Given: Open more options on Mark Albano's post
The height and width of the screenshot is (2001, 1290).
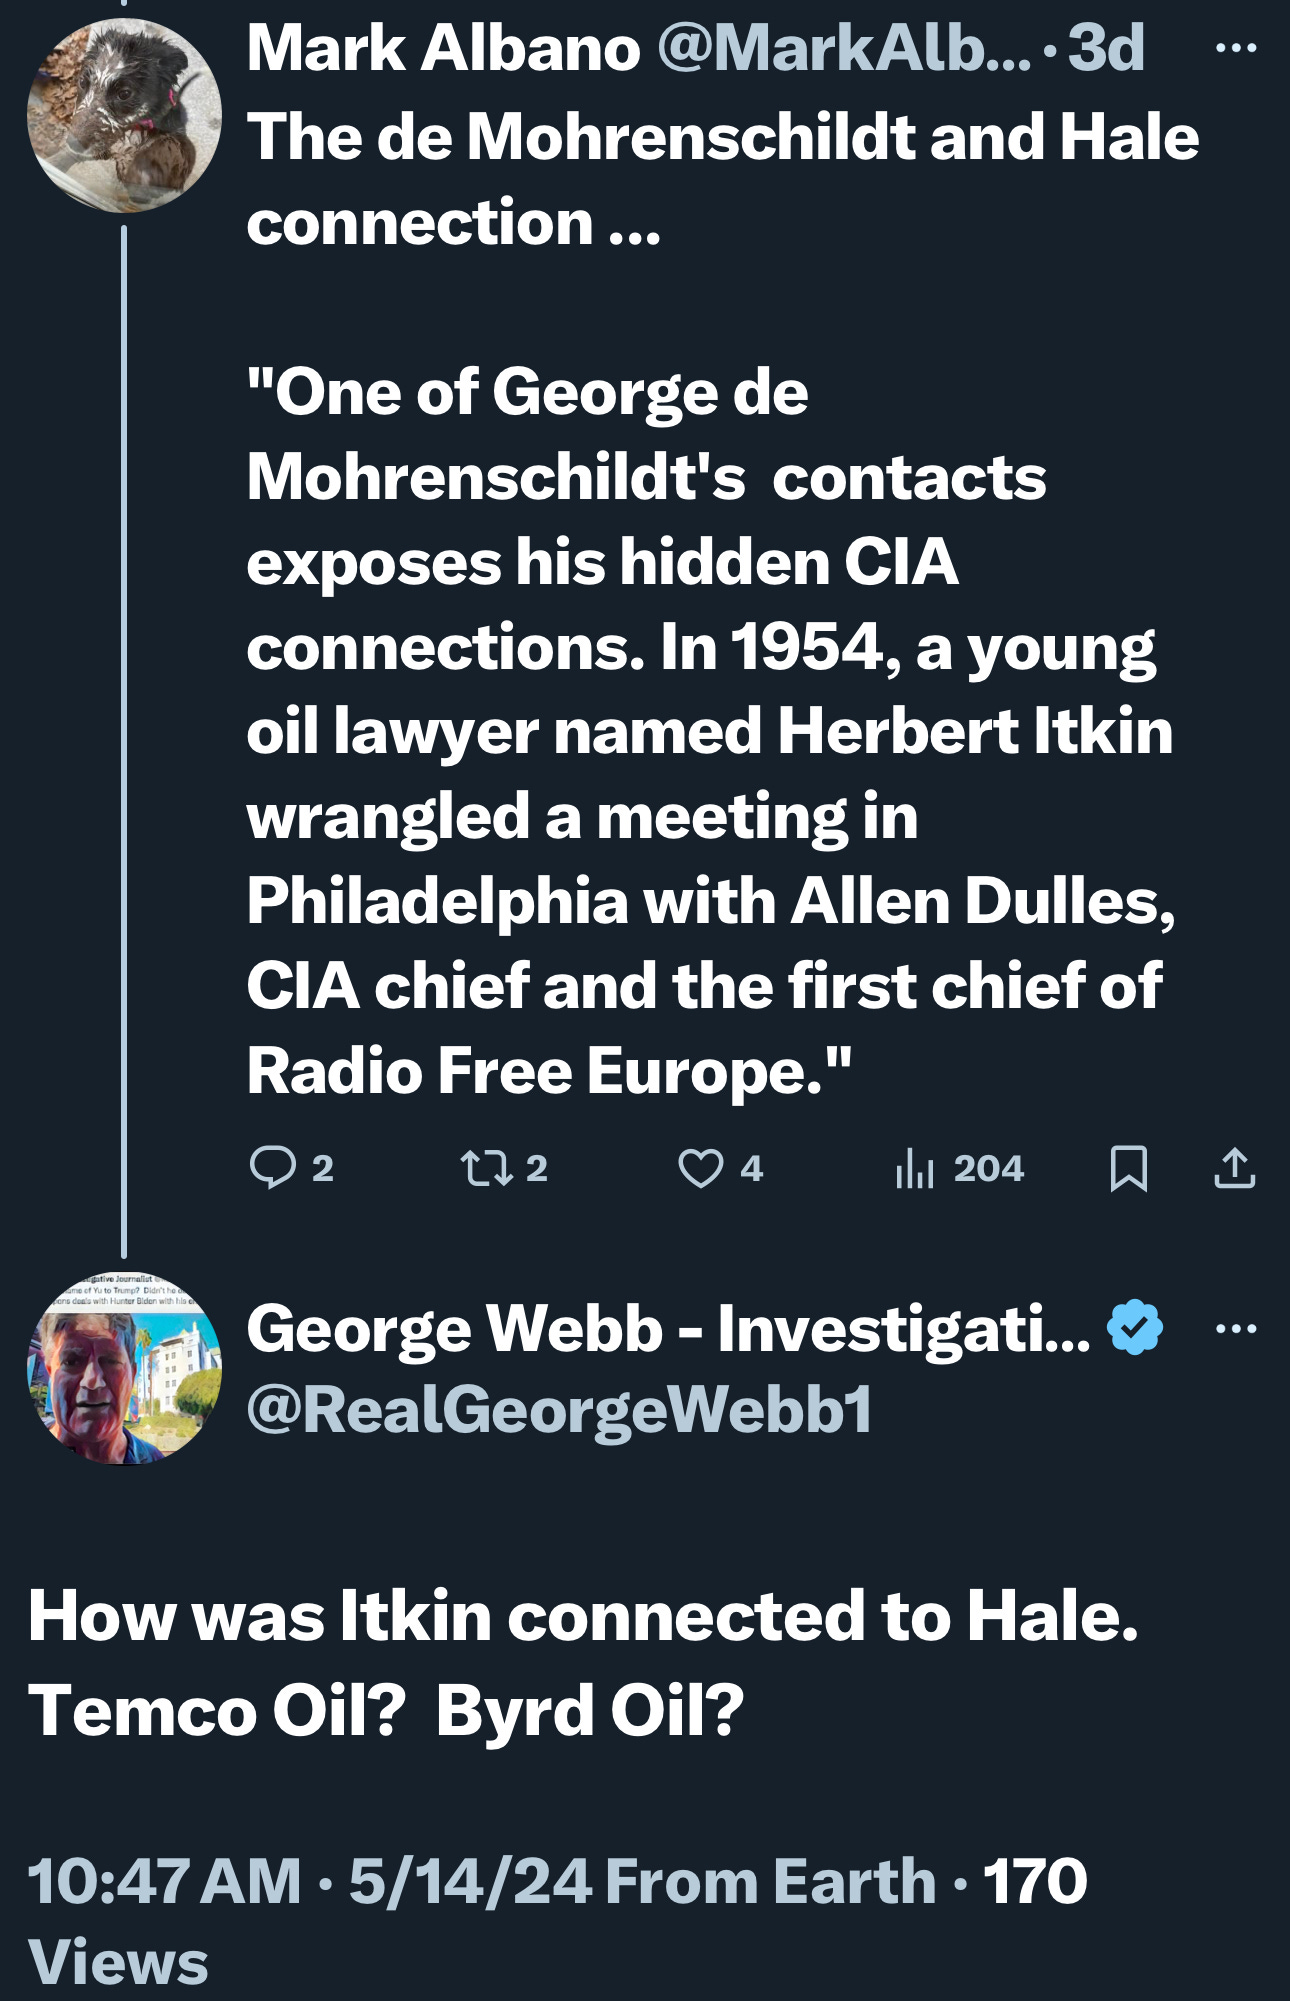Looking at the screenshot, I should 1236,48.
